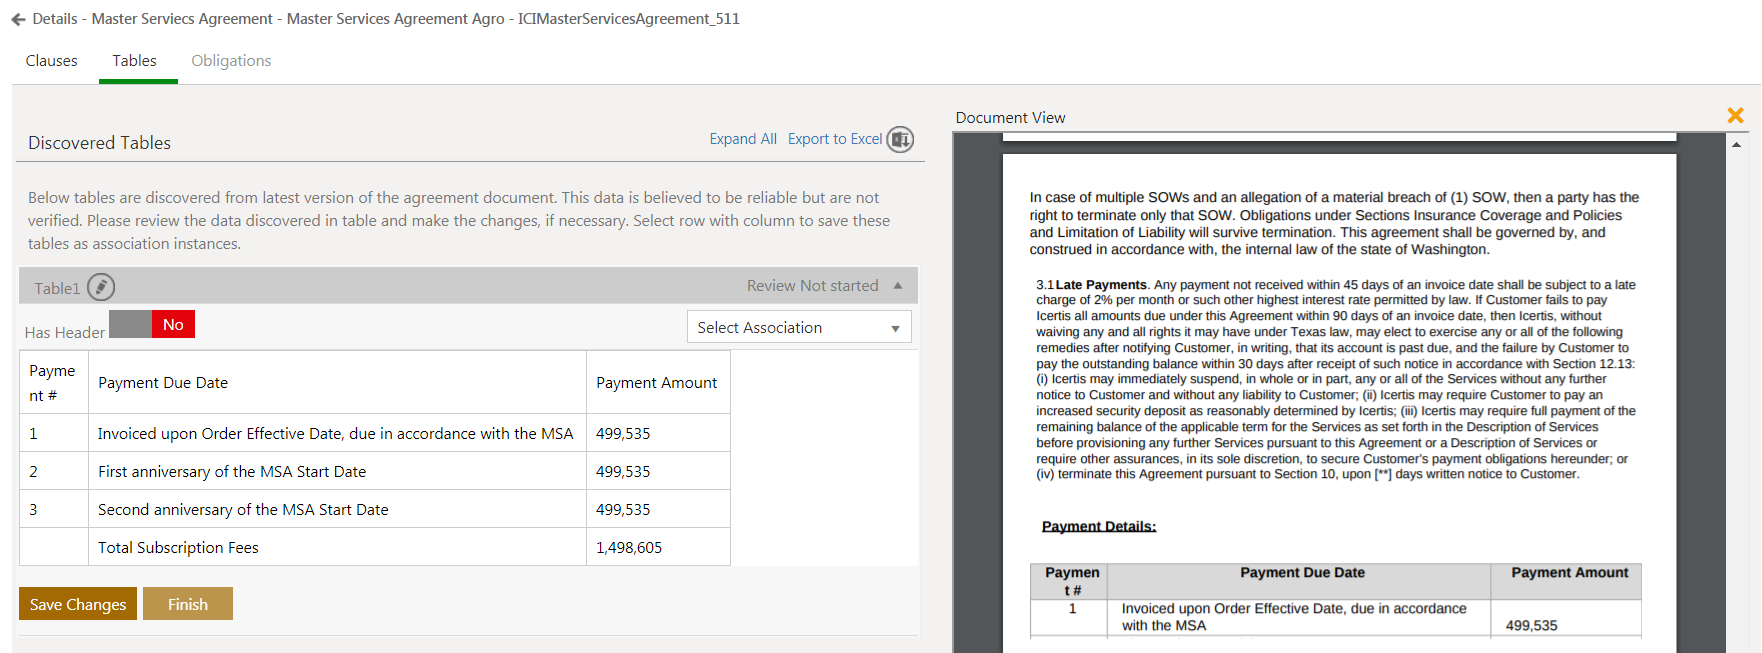Click the back arrow beside Details
This screenshot has width=1762, height=653.
pyautogui.click(x=18, y=19)
